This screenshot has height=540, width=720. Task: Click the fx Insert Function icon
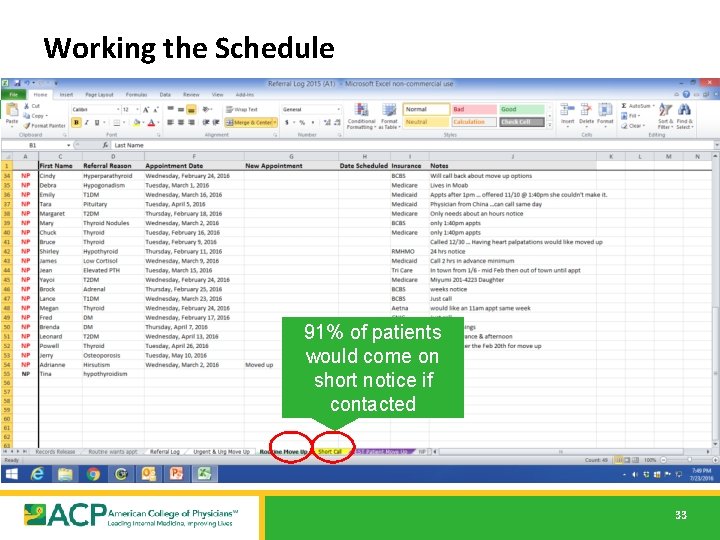point(105,145)
